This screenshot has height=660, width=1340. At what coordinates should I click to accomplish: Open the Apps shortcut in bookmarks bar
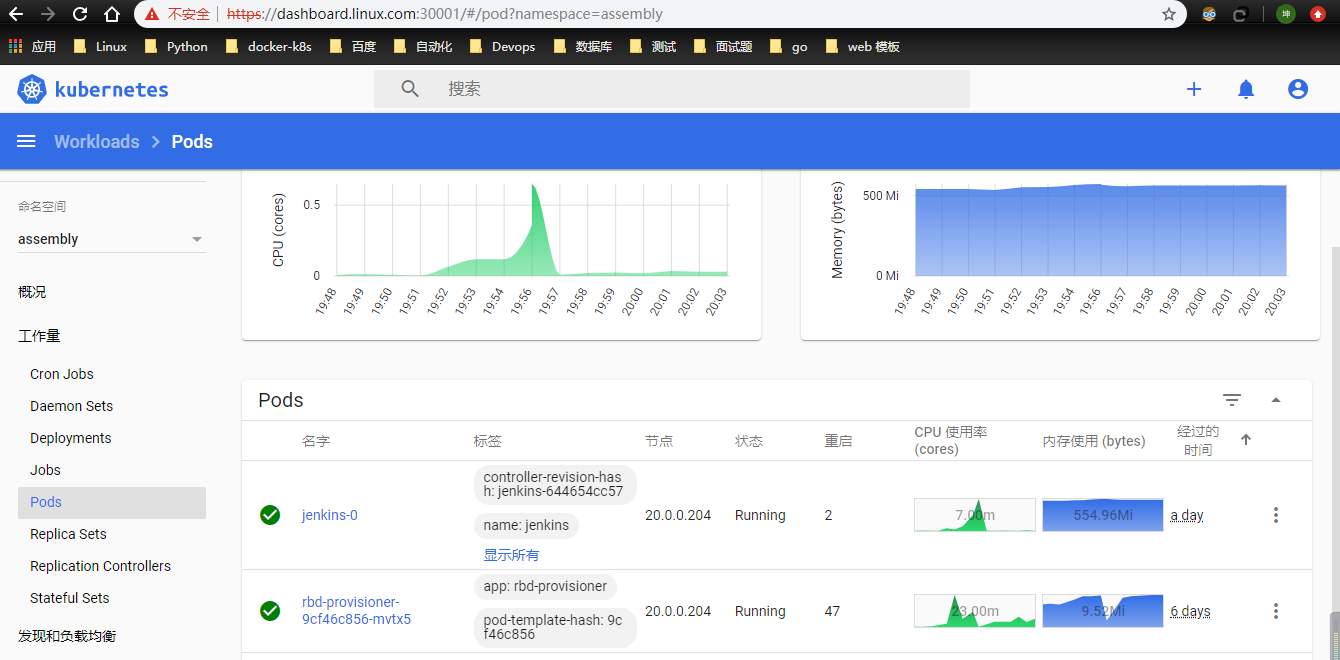tap(33, 46)
